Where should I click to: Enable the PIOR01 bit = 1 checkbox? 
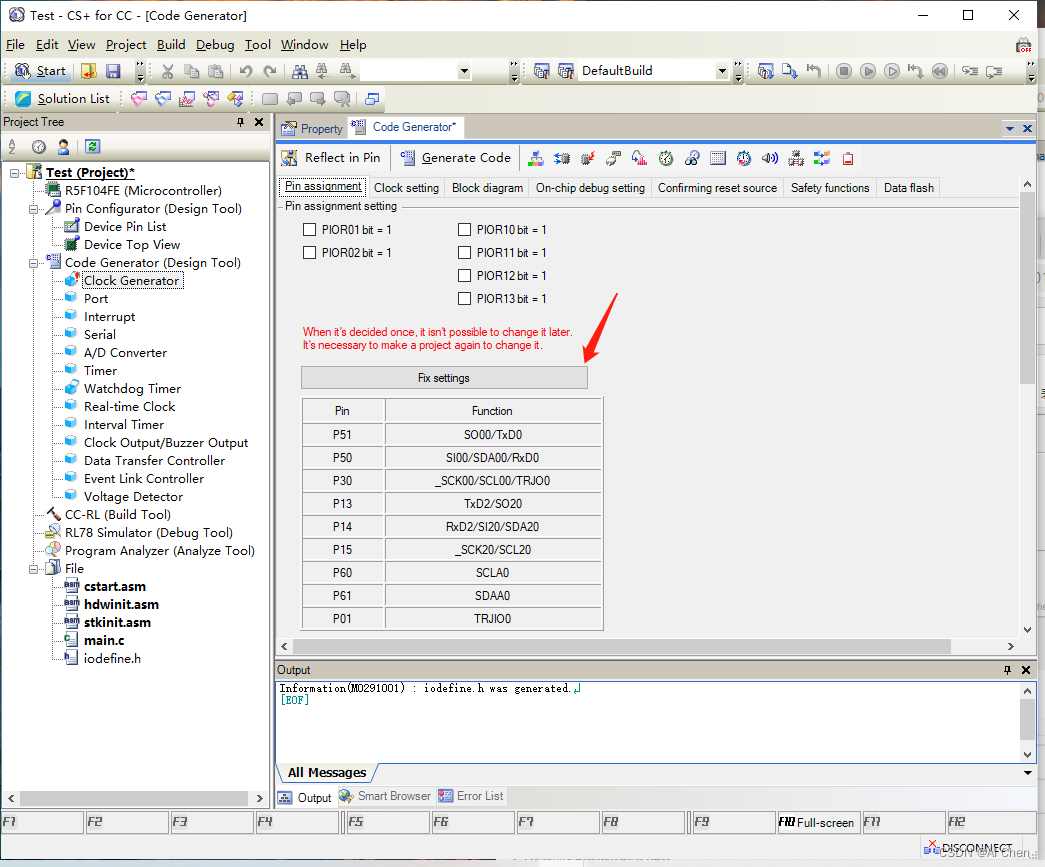tap(309, 230)
